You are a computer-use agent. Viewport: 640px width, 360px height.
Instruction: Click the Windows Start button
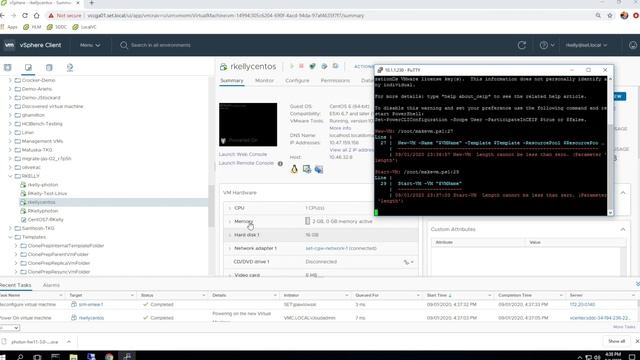[x=2, y=357]
